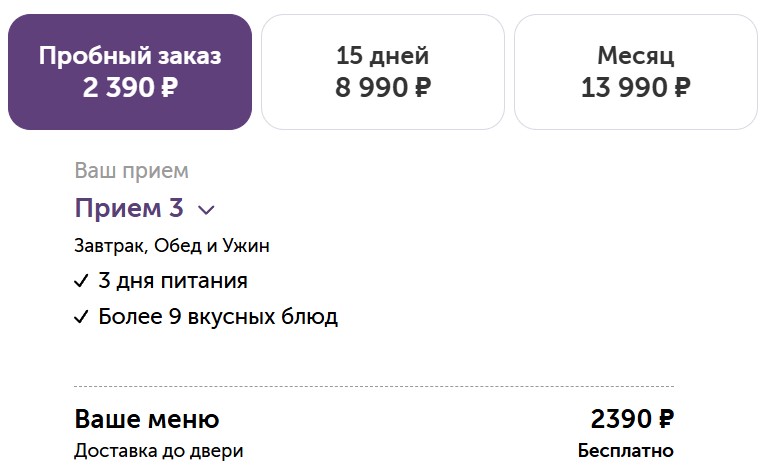Select the Завтрак, Обед и Ужин description

click(172, 245)
